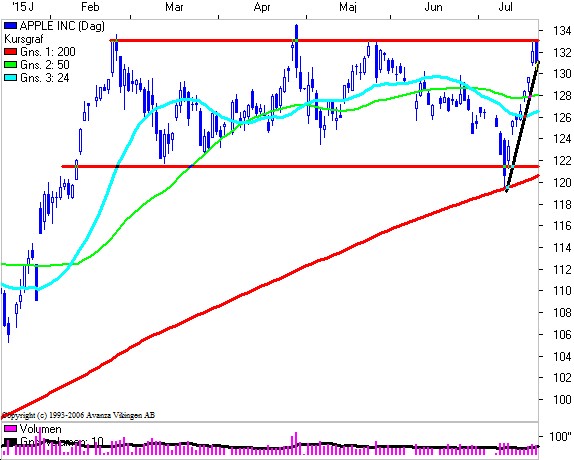Image resolution: width=574 pixels, height=460 pixels.
Task: Click the 'Gns. 2: 50' legend label
Action: click(45, 65)
